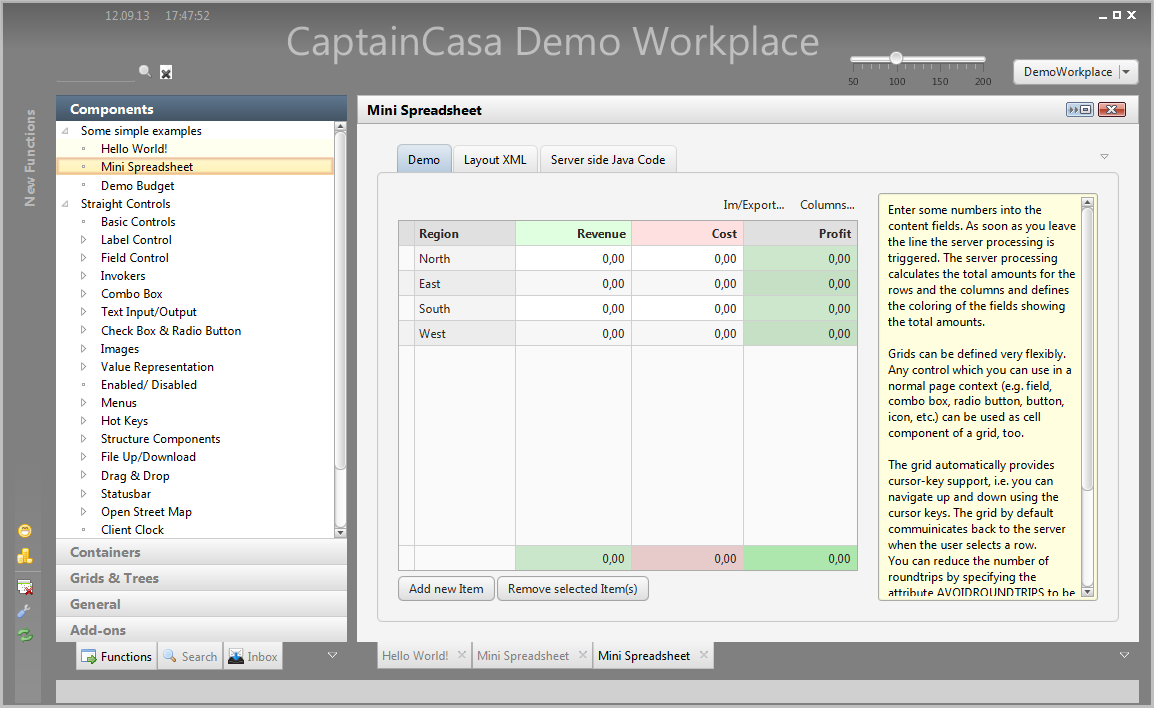Expand the Grids & Trees section
The height and width of the screenshot is (708, 1154).
click(x=114, y=578)
